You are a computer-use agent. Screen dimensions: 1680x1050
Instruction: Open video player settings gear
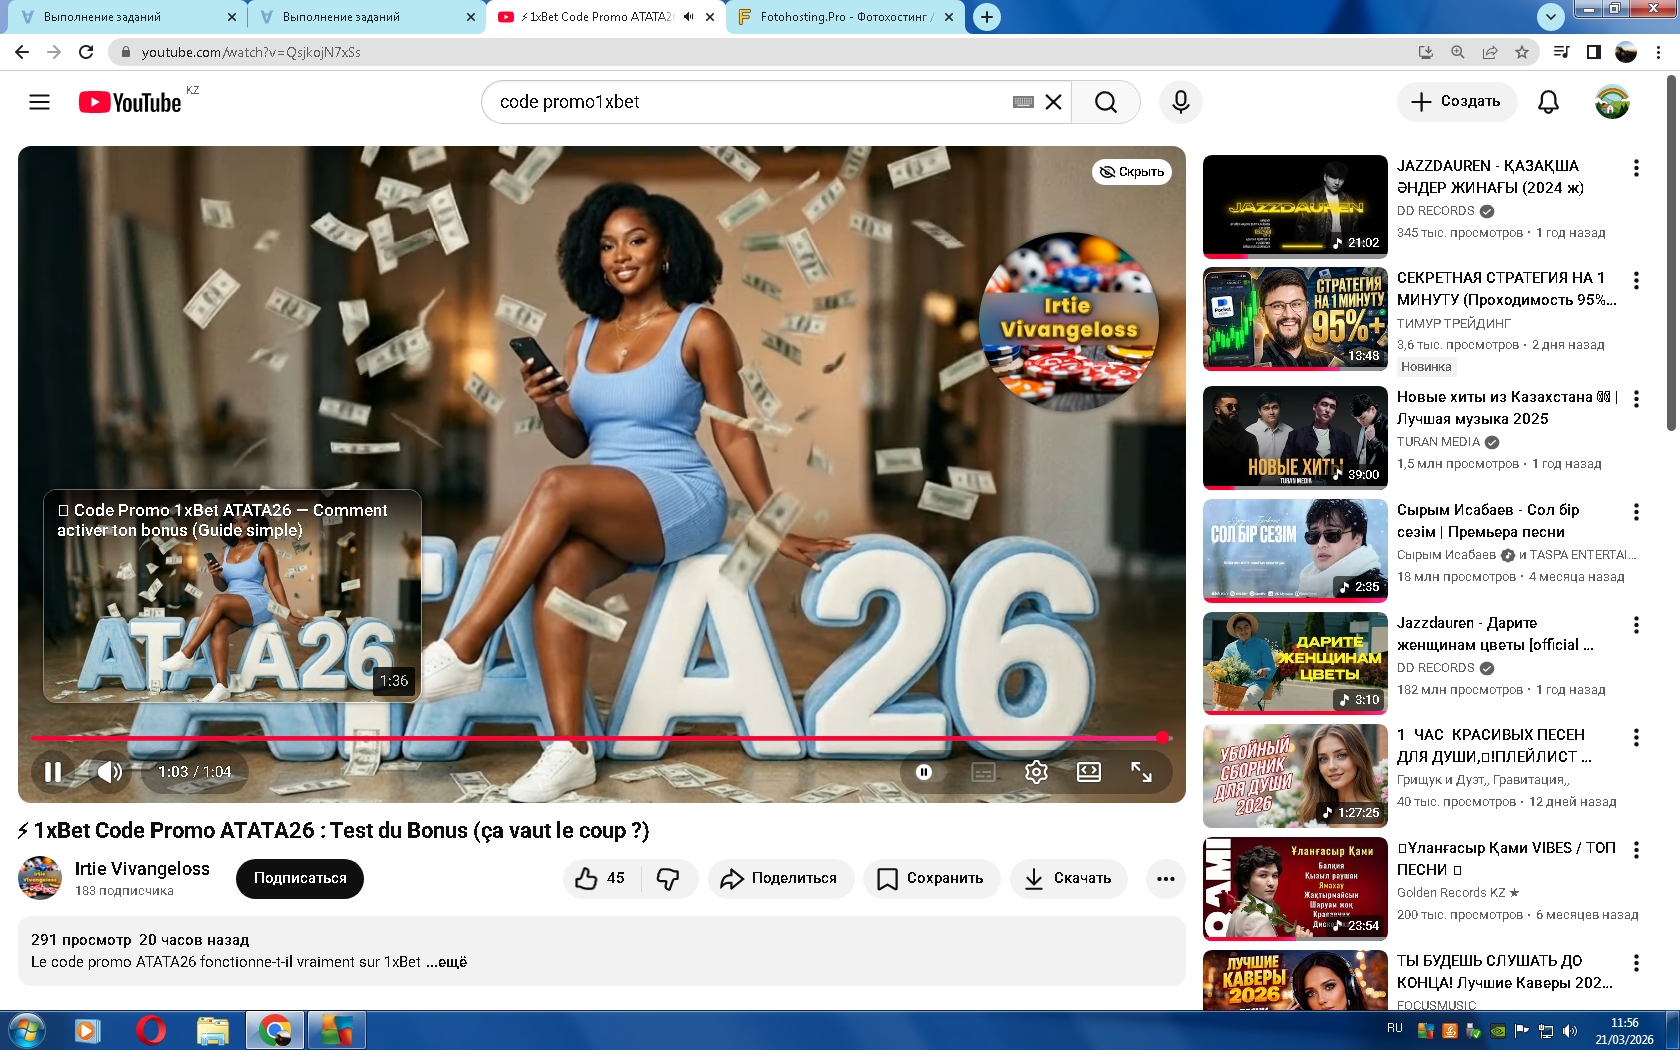pyautogui.click(x=1036, y=772)
